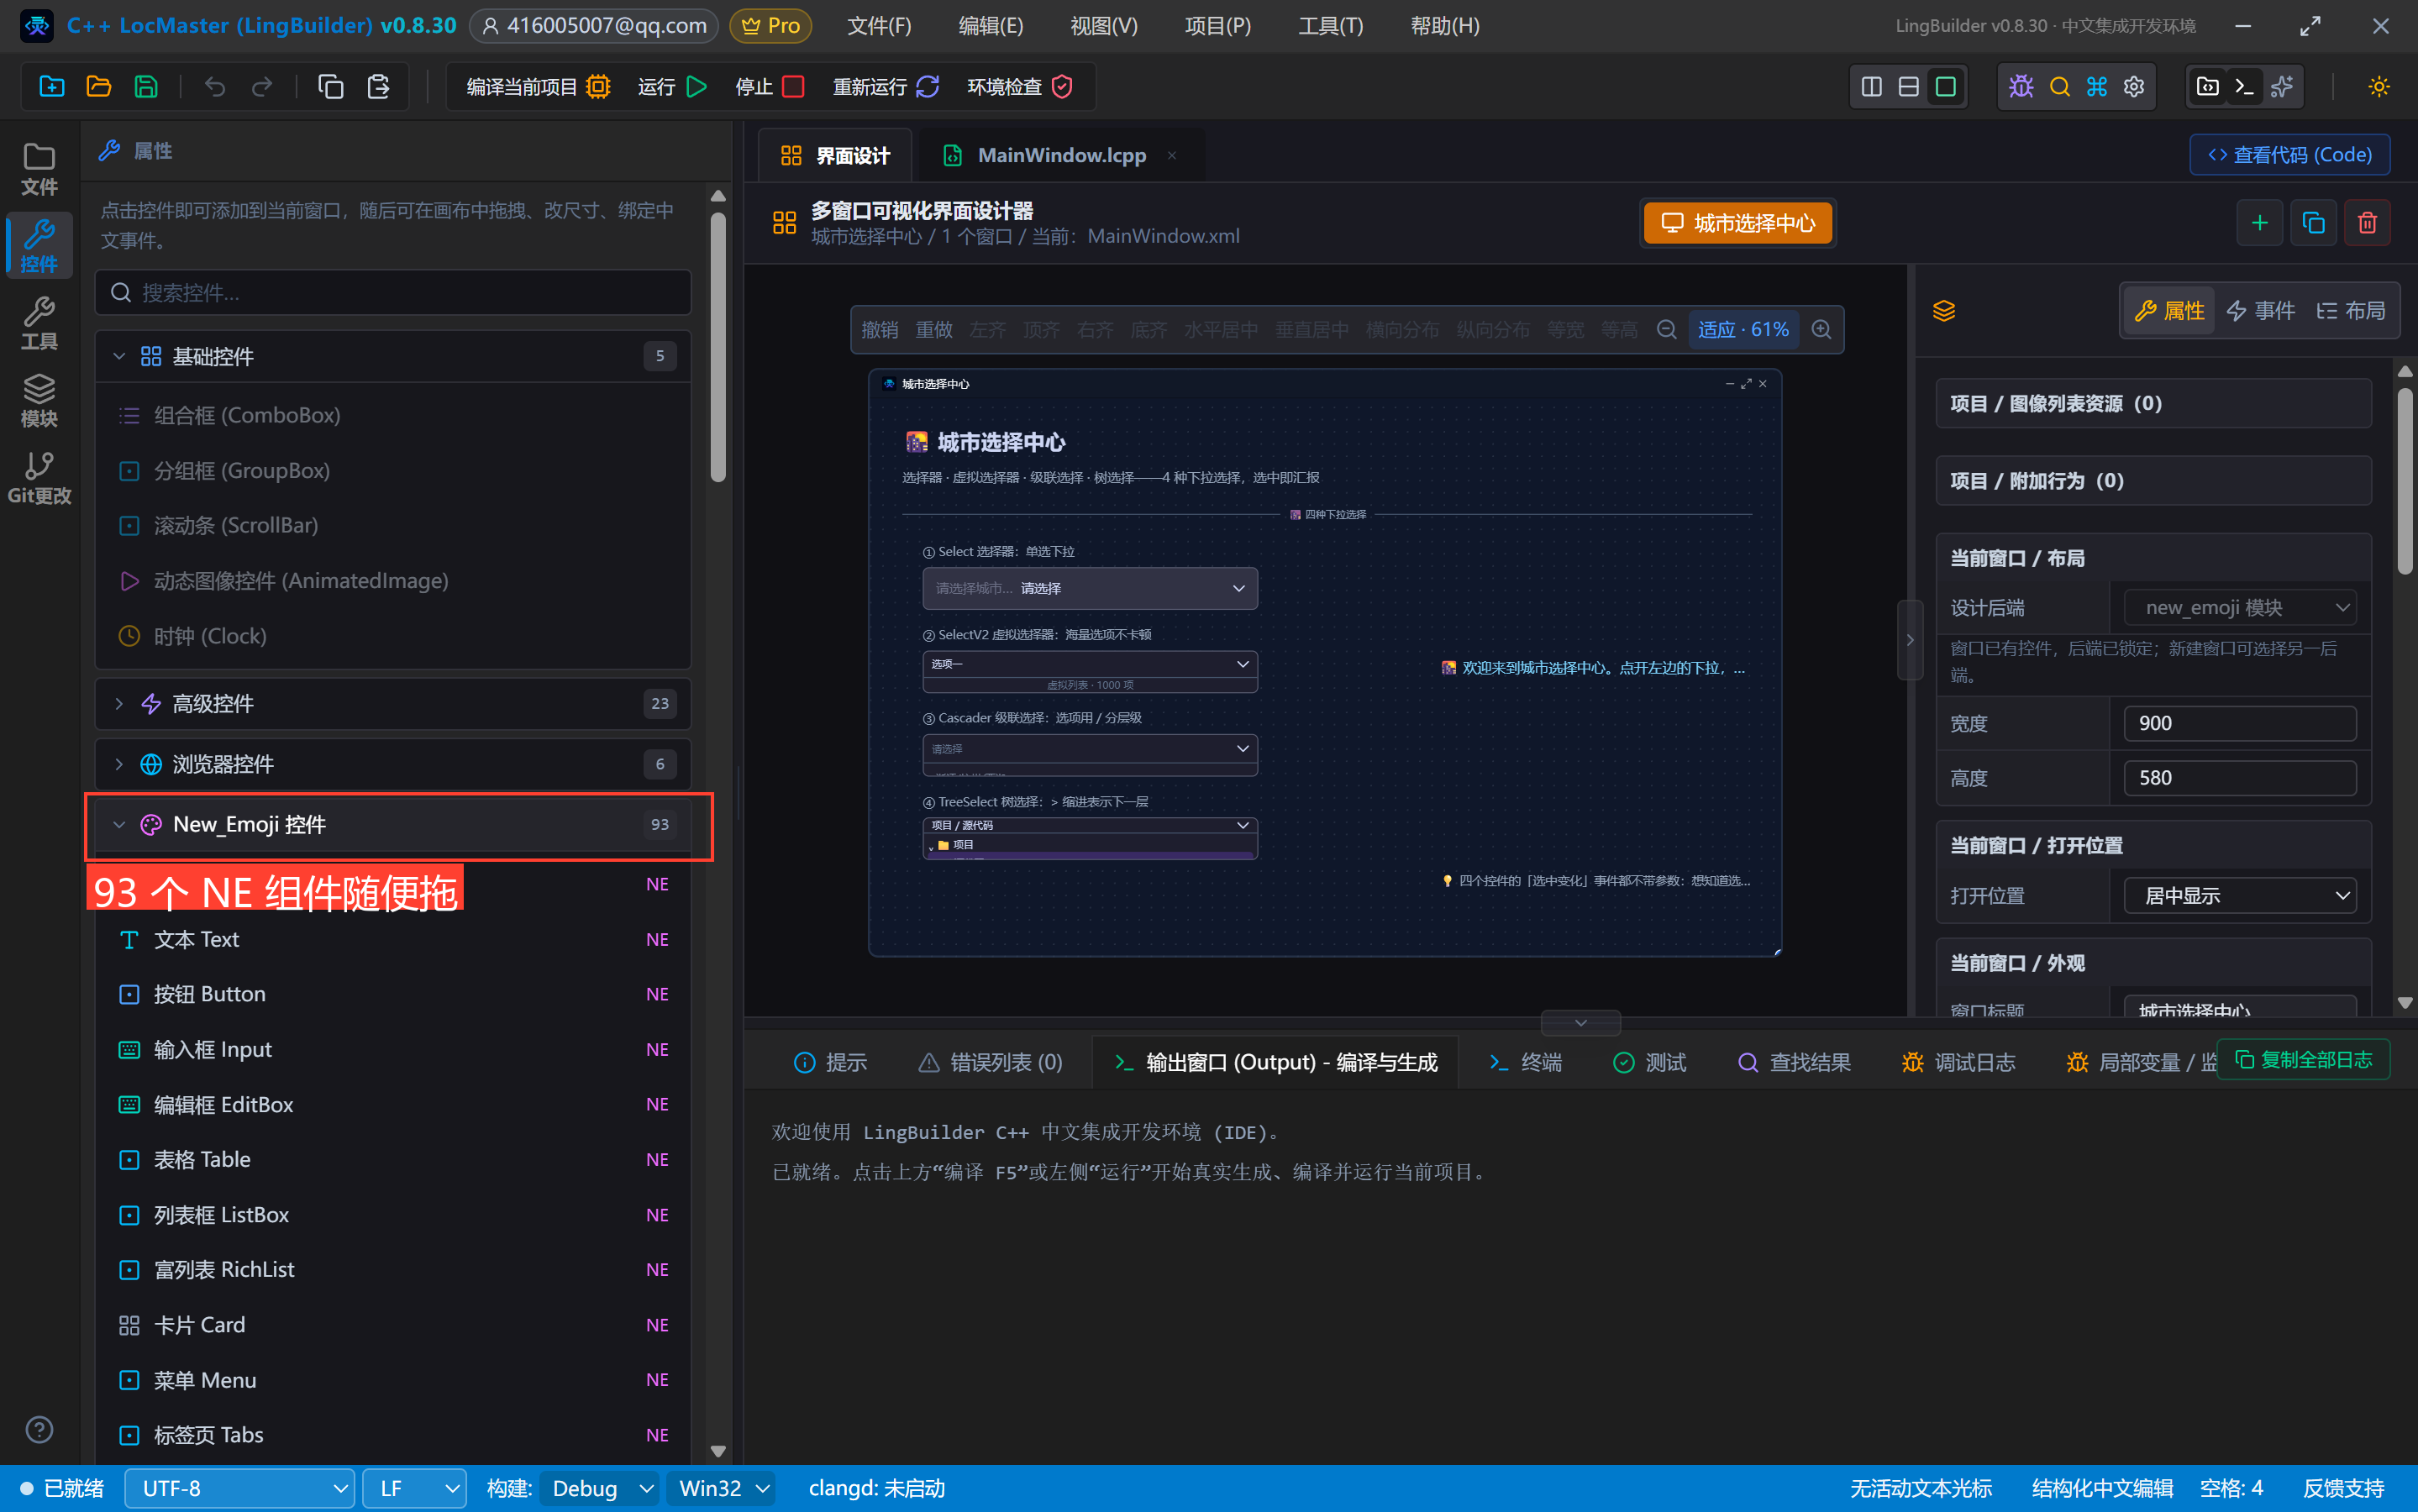Open the debug bug icon in toolbar
Image resolution: width=2418 pixels, height=1512 pixels.
point(2021,87)
